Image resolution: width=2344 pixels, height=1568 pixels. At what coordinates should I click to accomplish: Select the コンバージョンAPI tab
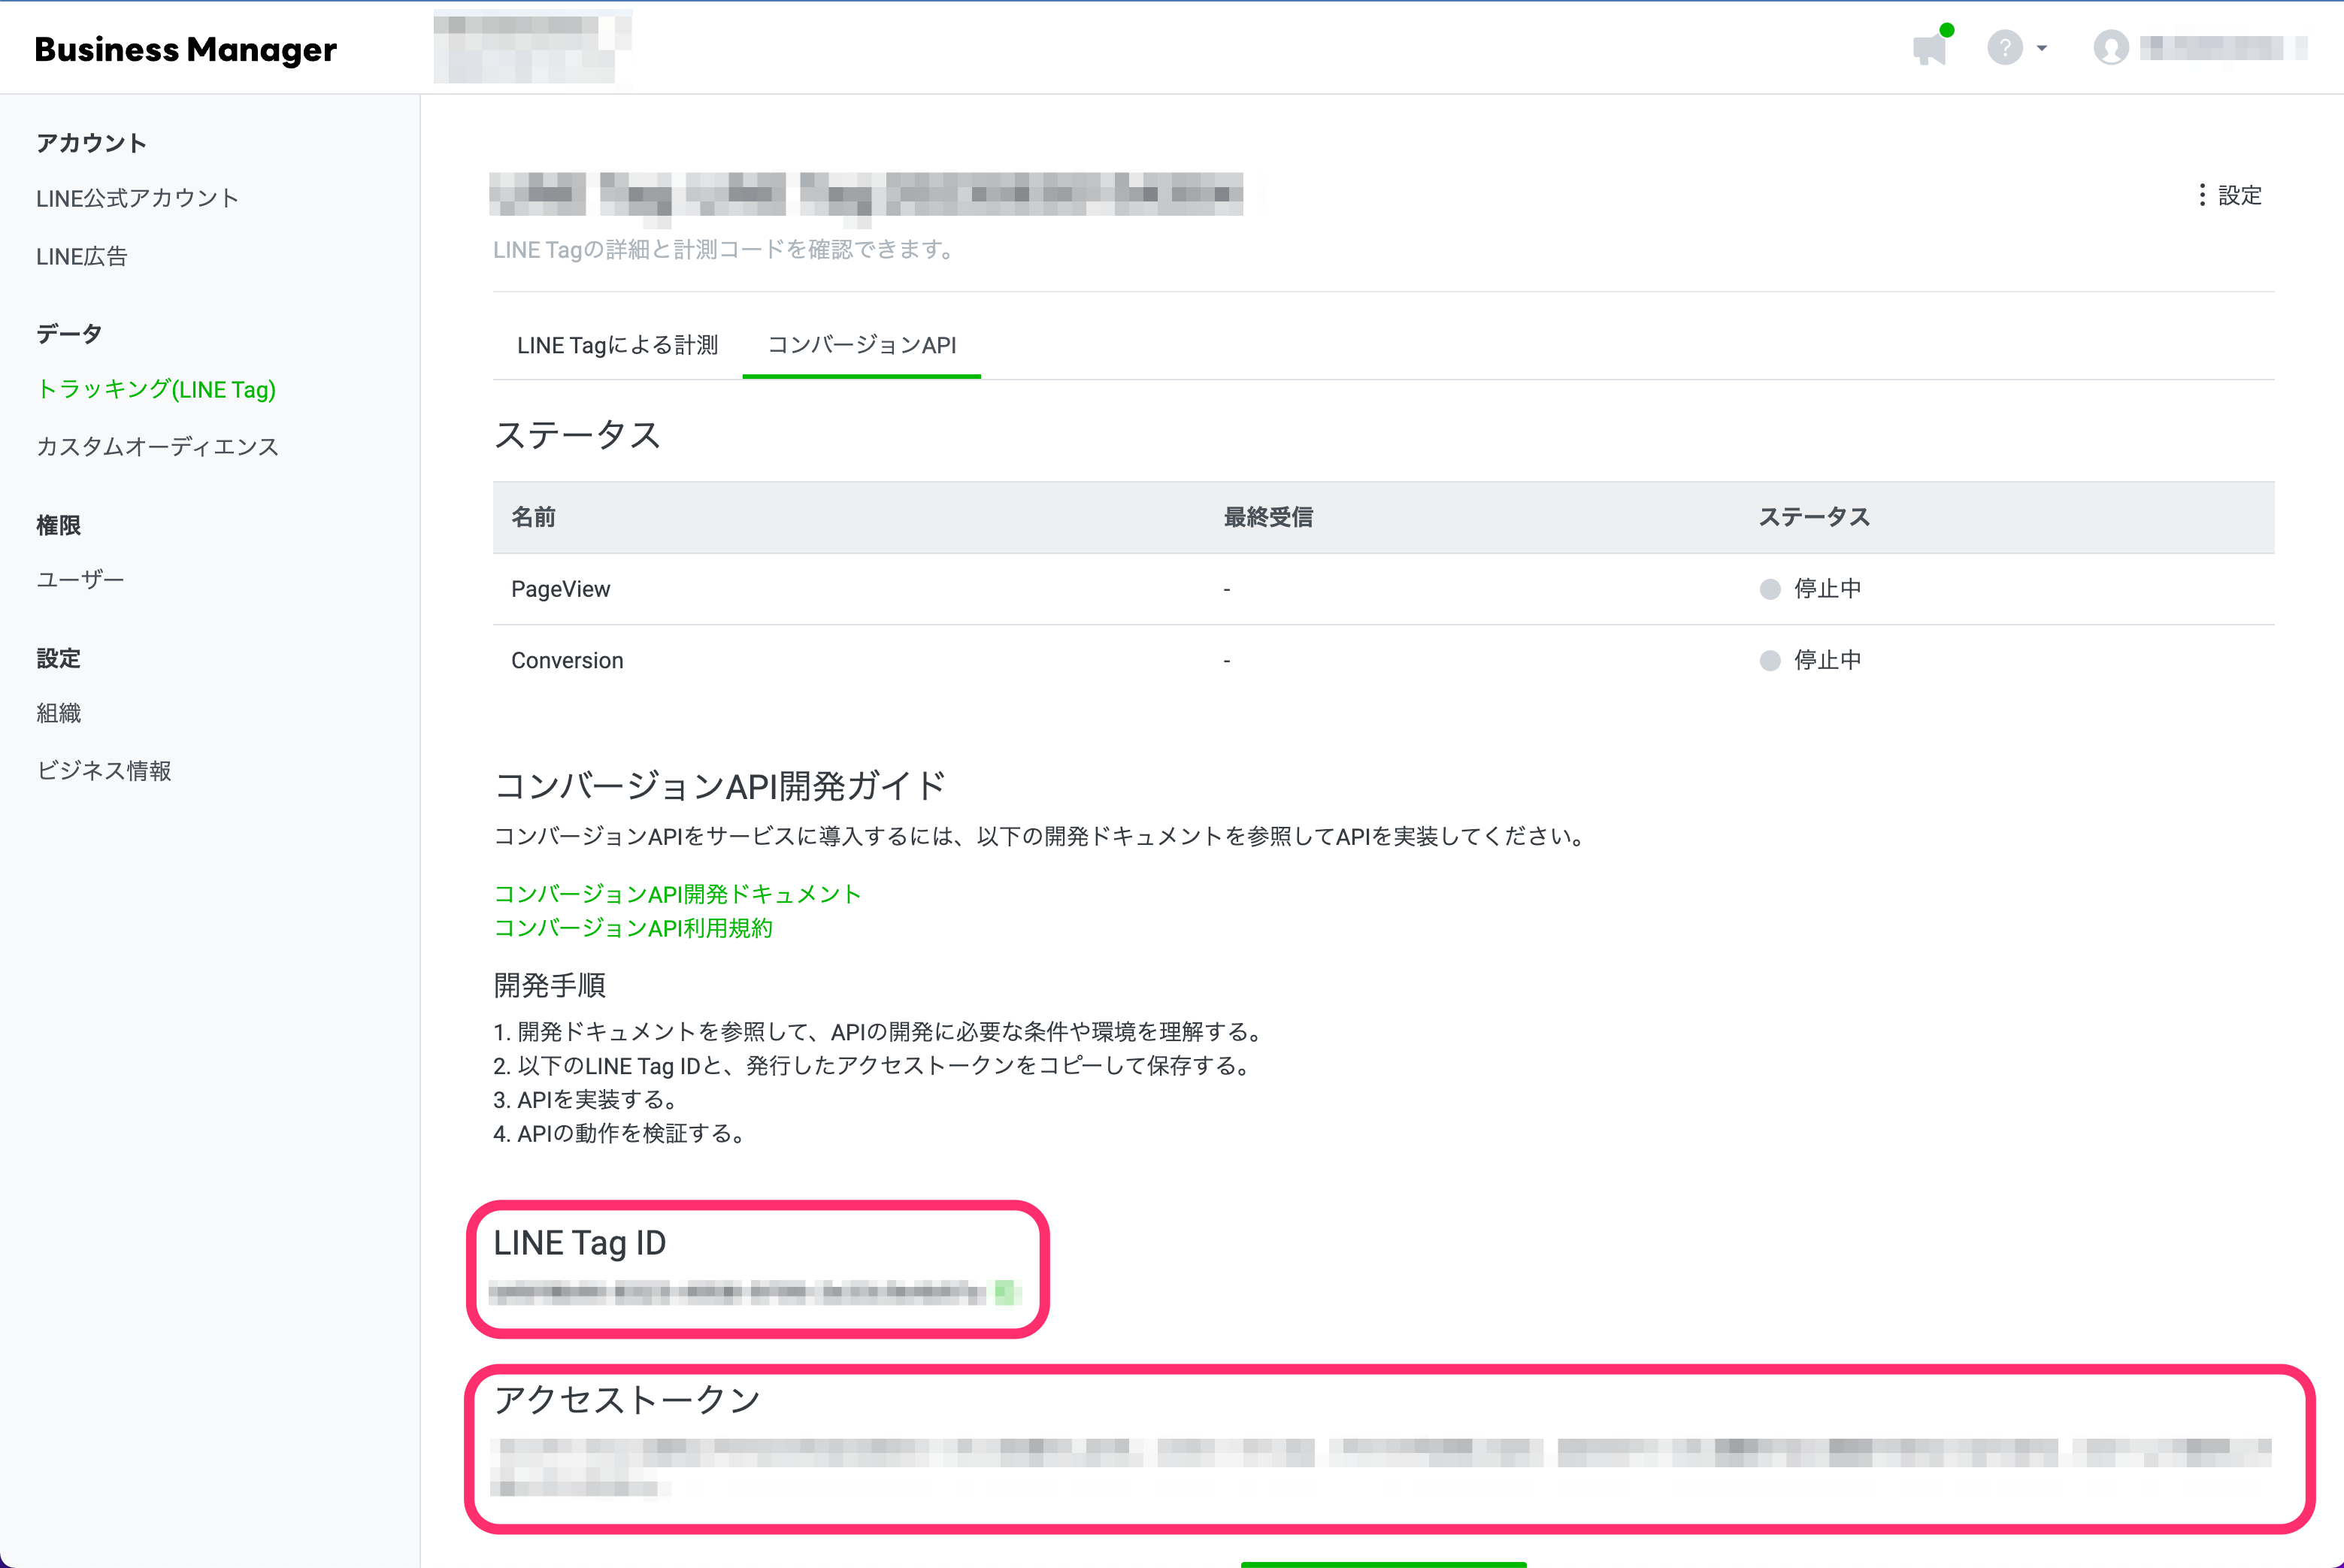(x=861, y=345)
